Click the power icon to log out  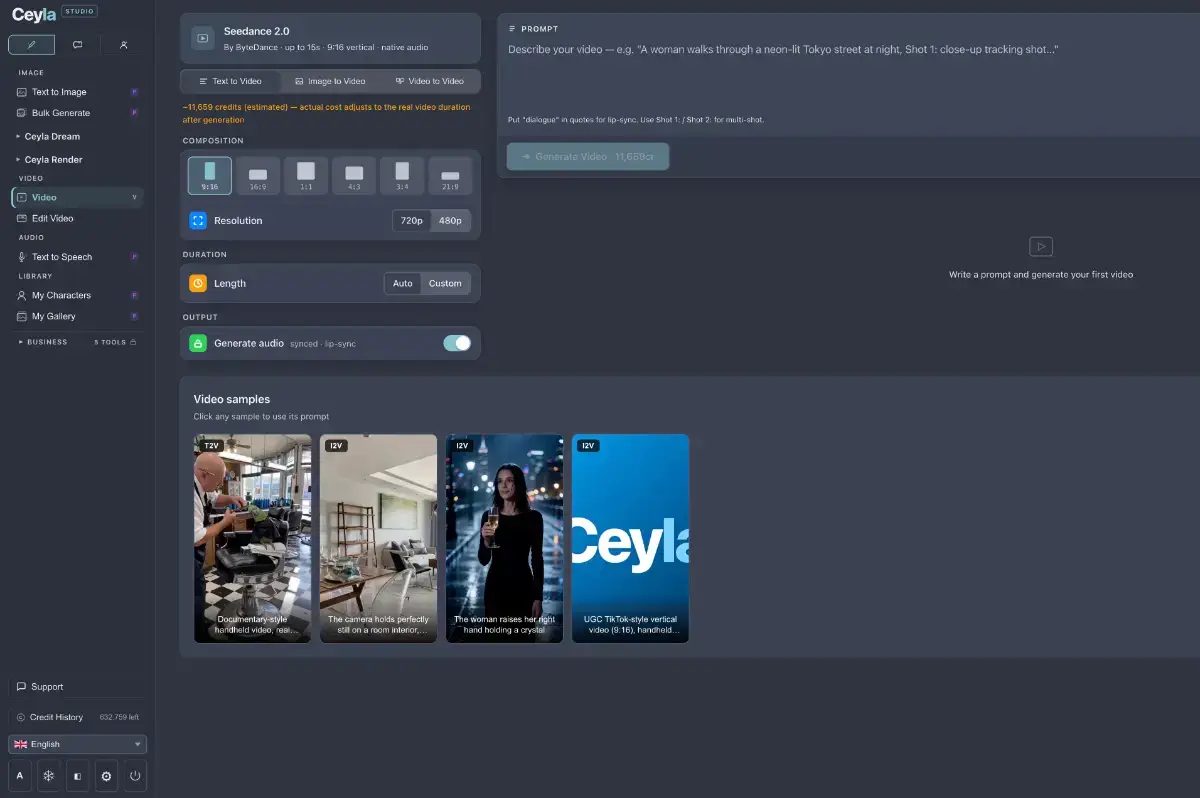pyautogui.click(x=135, y=776)
